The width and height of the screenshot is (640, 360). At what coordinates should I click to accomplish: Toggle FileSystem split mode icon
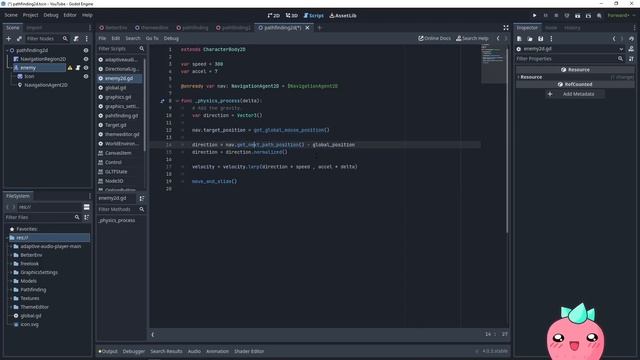87,207
